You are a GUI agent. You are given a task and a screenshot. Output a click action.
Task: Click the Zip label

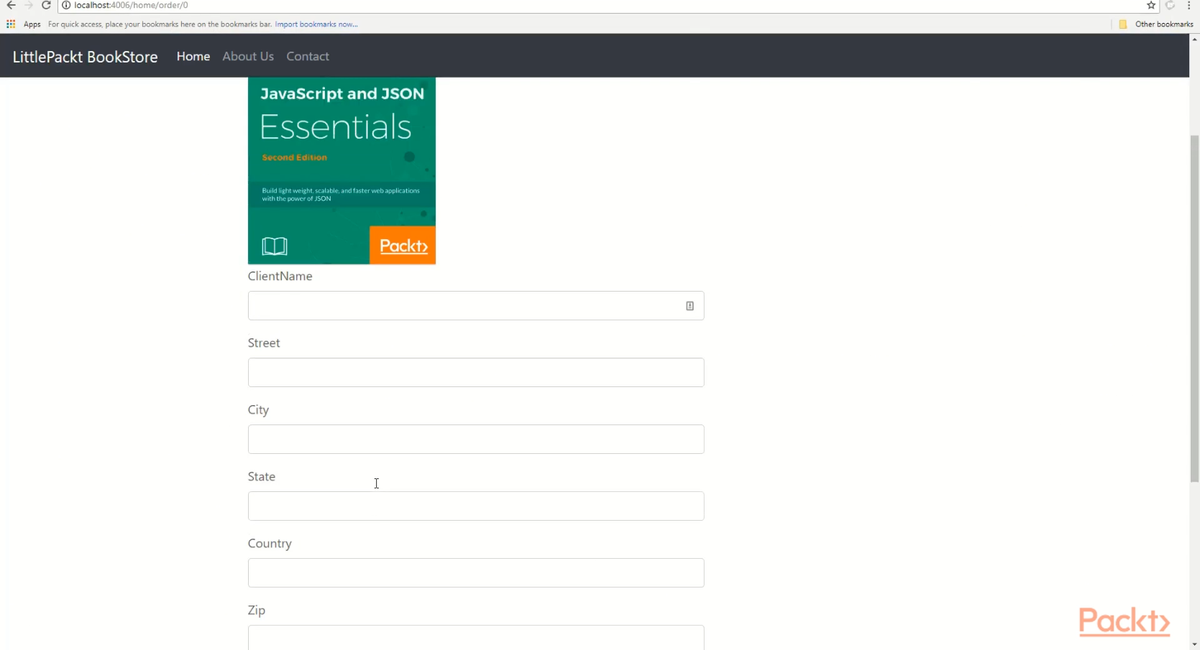pos(256,610)
